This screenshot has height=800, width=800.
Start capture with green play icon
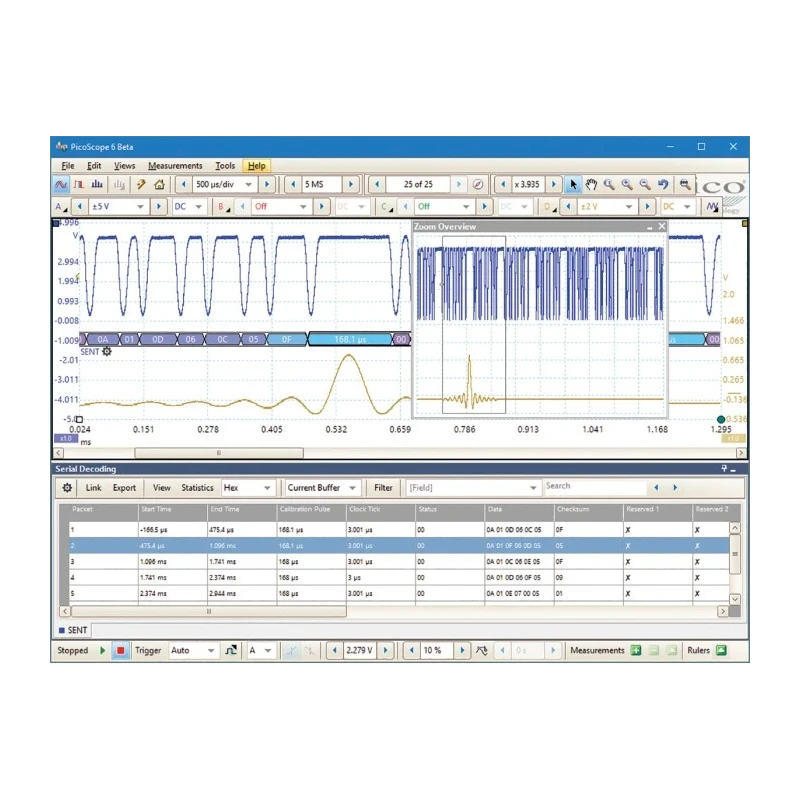103,651
